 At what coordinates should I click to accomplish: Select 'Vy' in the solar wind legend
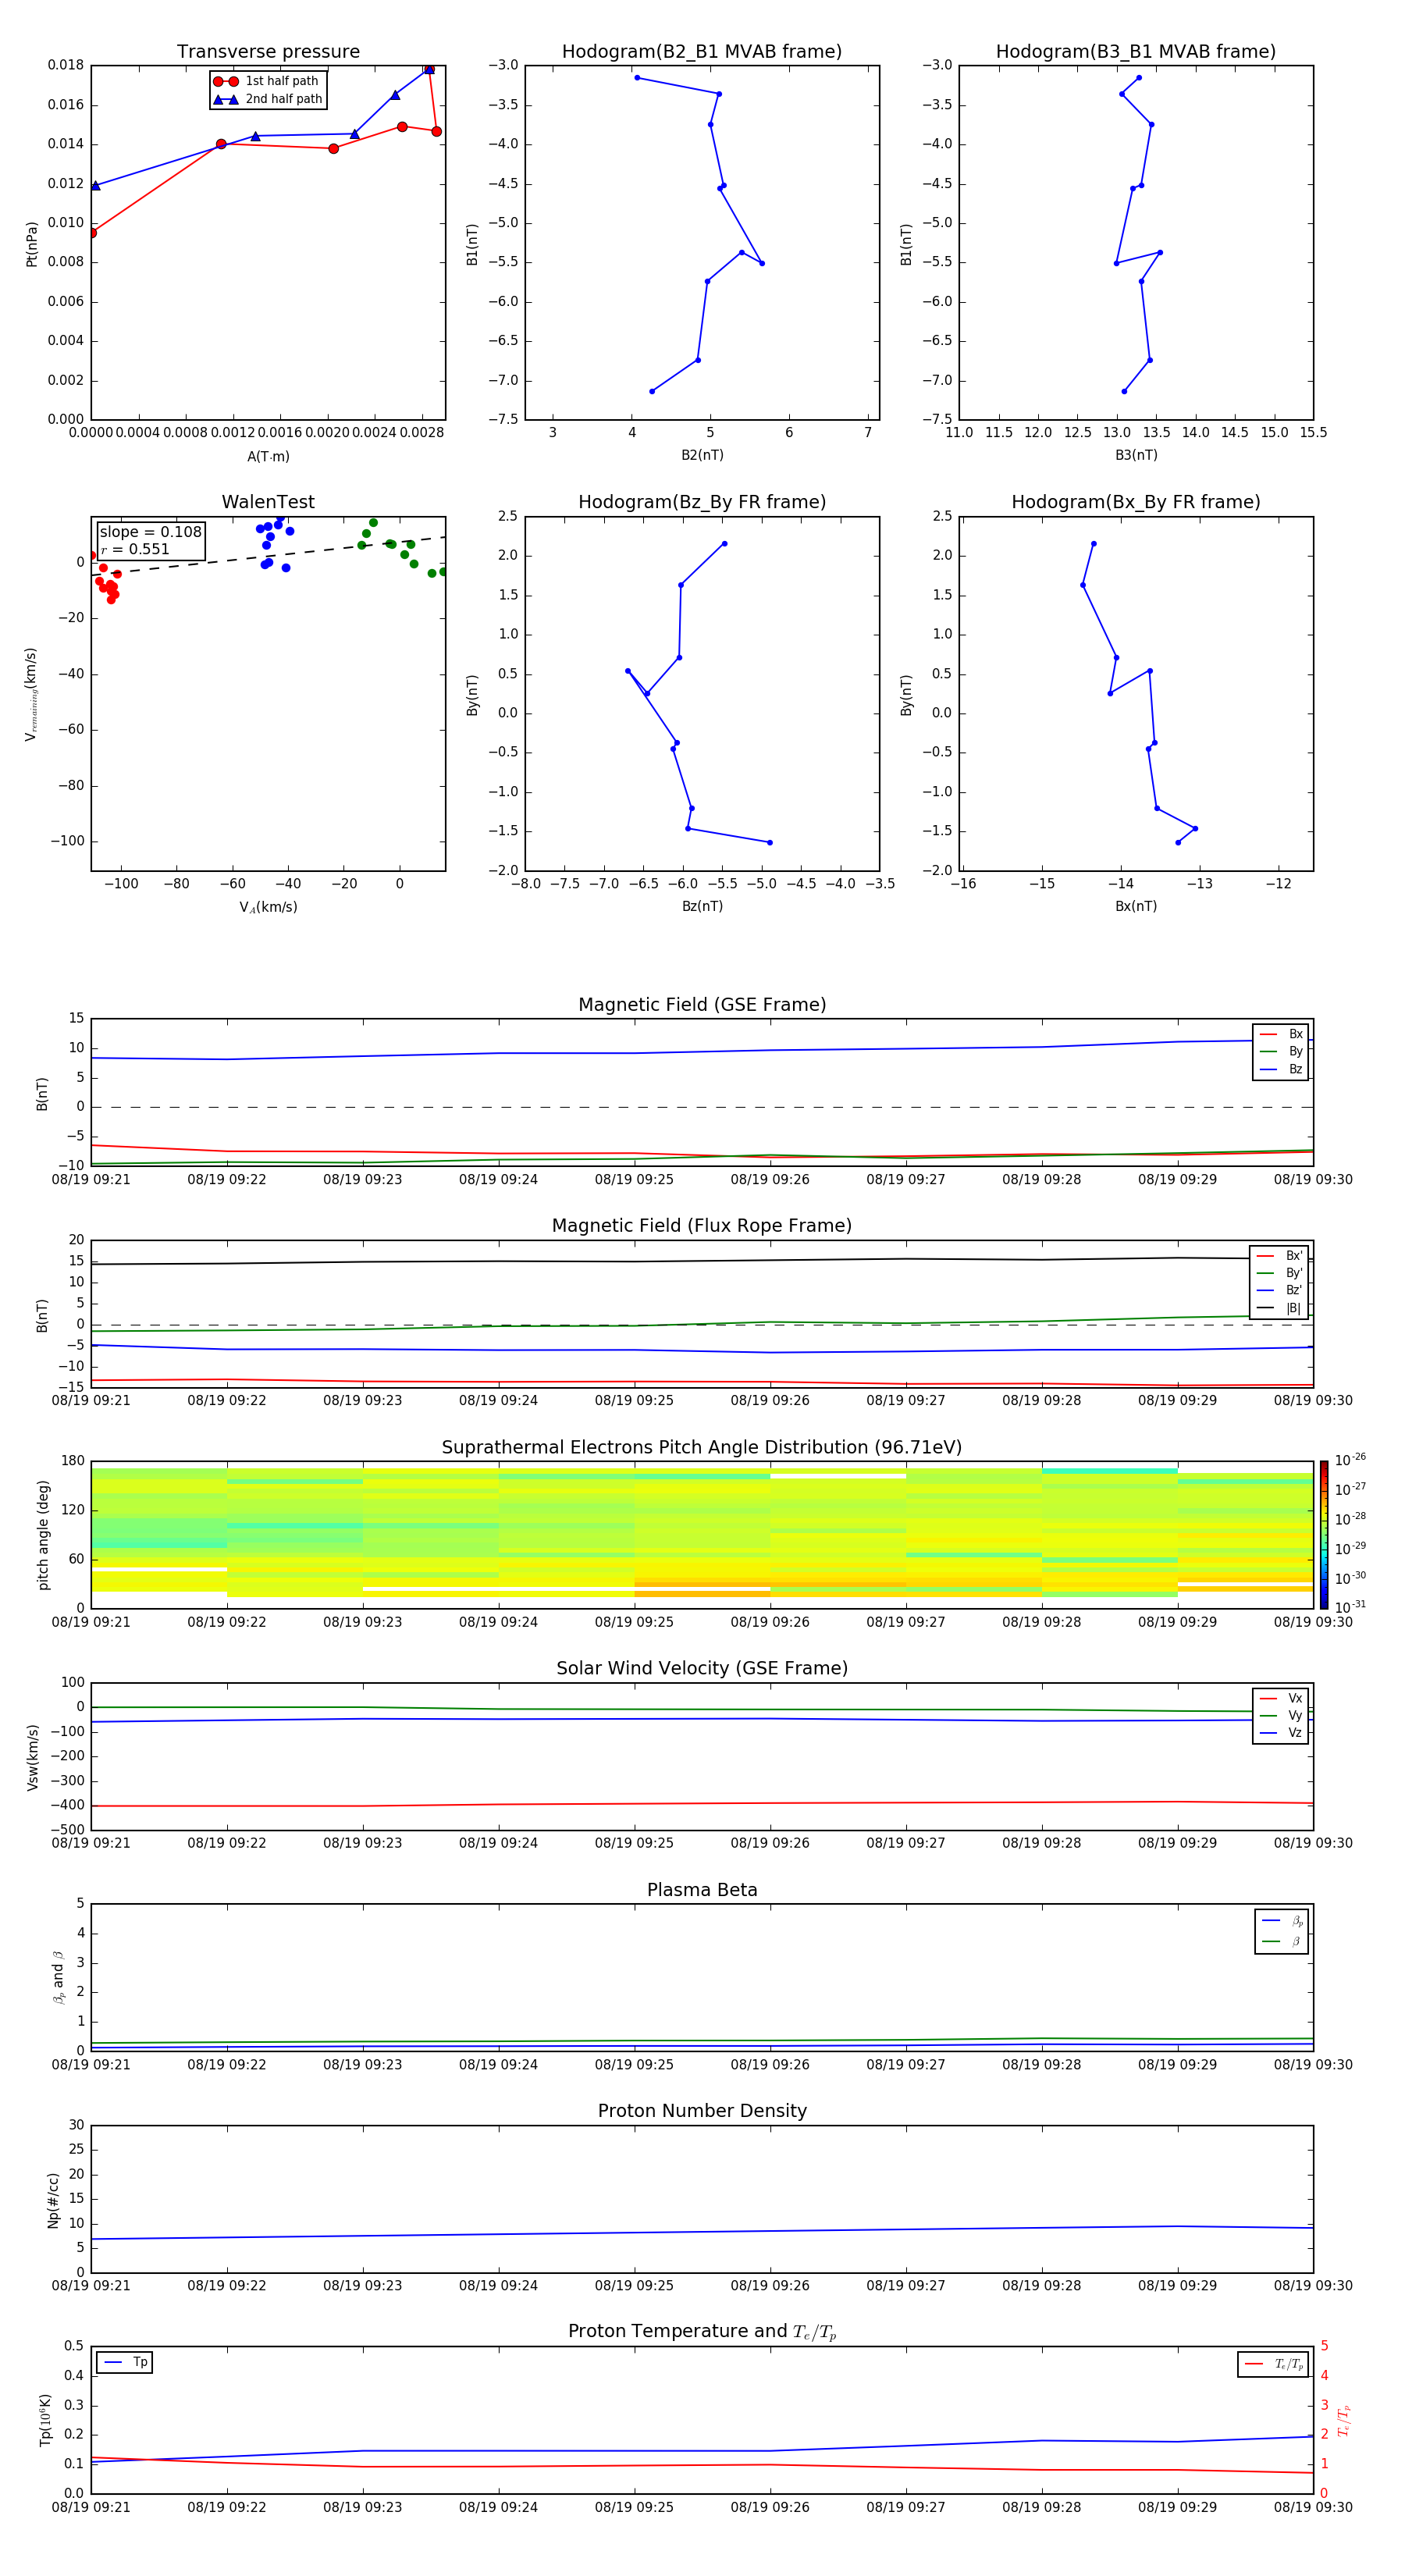point(1281,1715)
